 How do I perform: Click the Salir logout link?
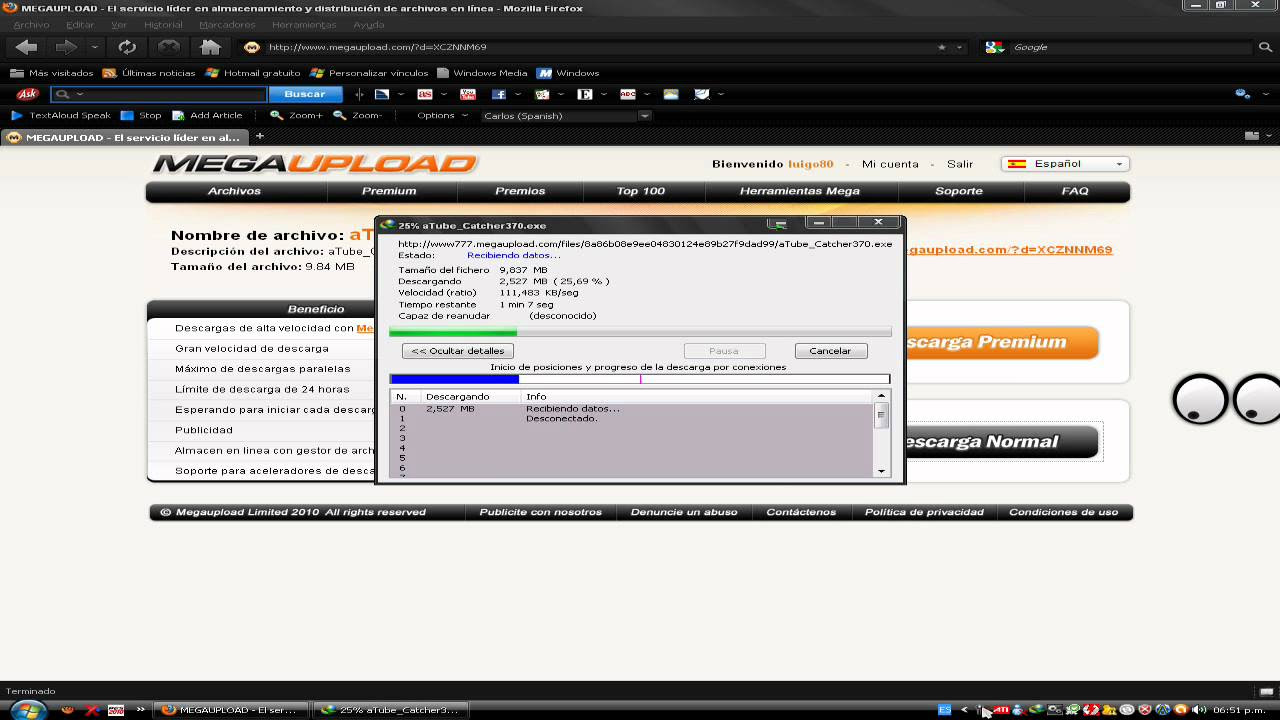pyautogui.click(x=960, y=164)
